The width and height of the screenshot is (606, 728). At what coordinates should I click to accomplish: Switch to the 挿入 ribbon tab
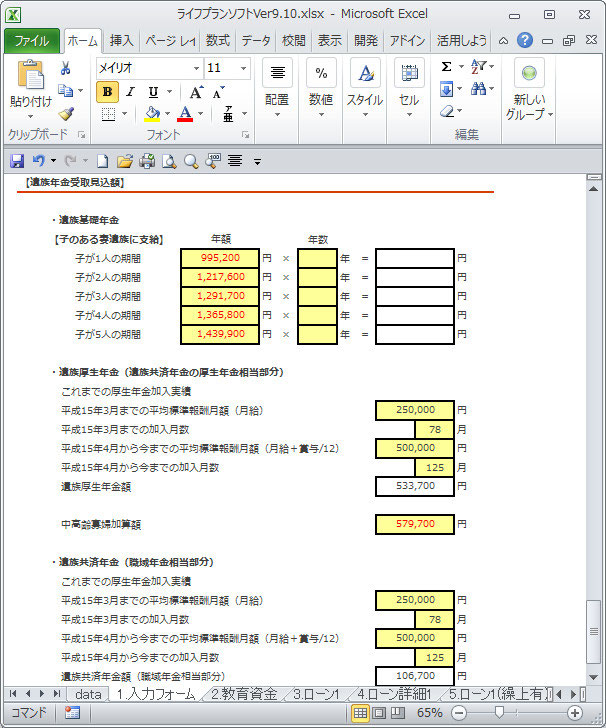(x=121, y=41)
